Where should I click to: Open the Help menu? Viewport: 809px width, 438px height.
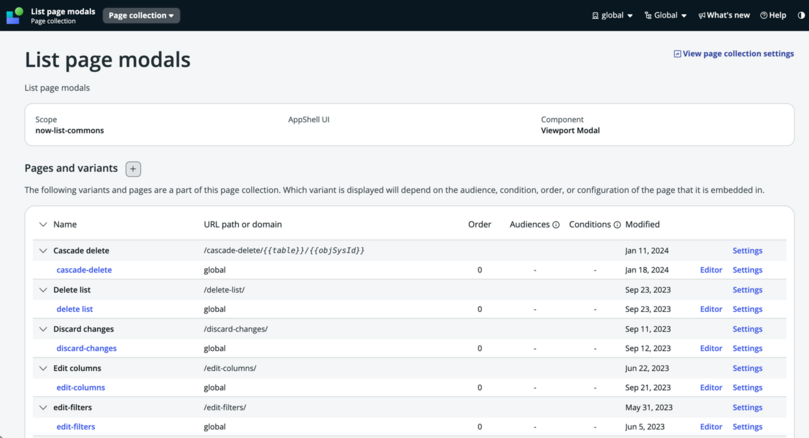(x=773, y=15)
